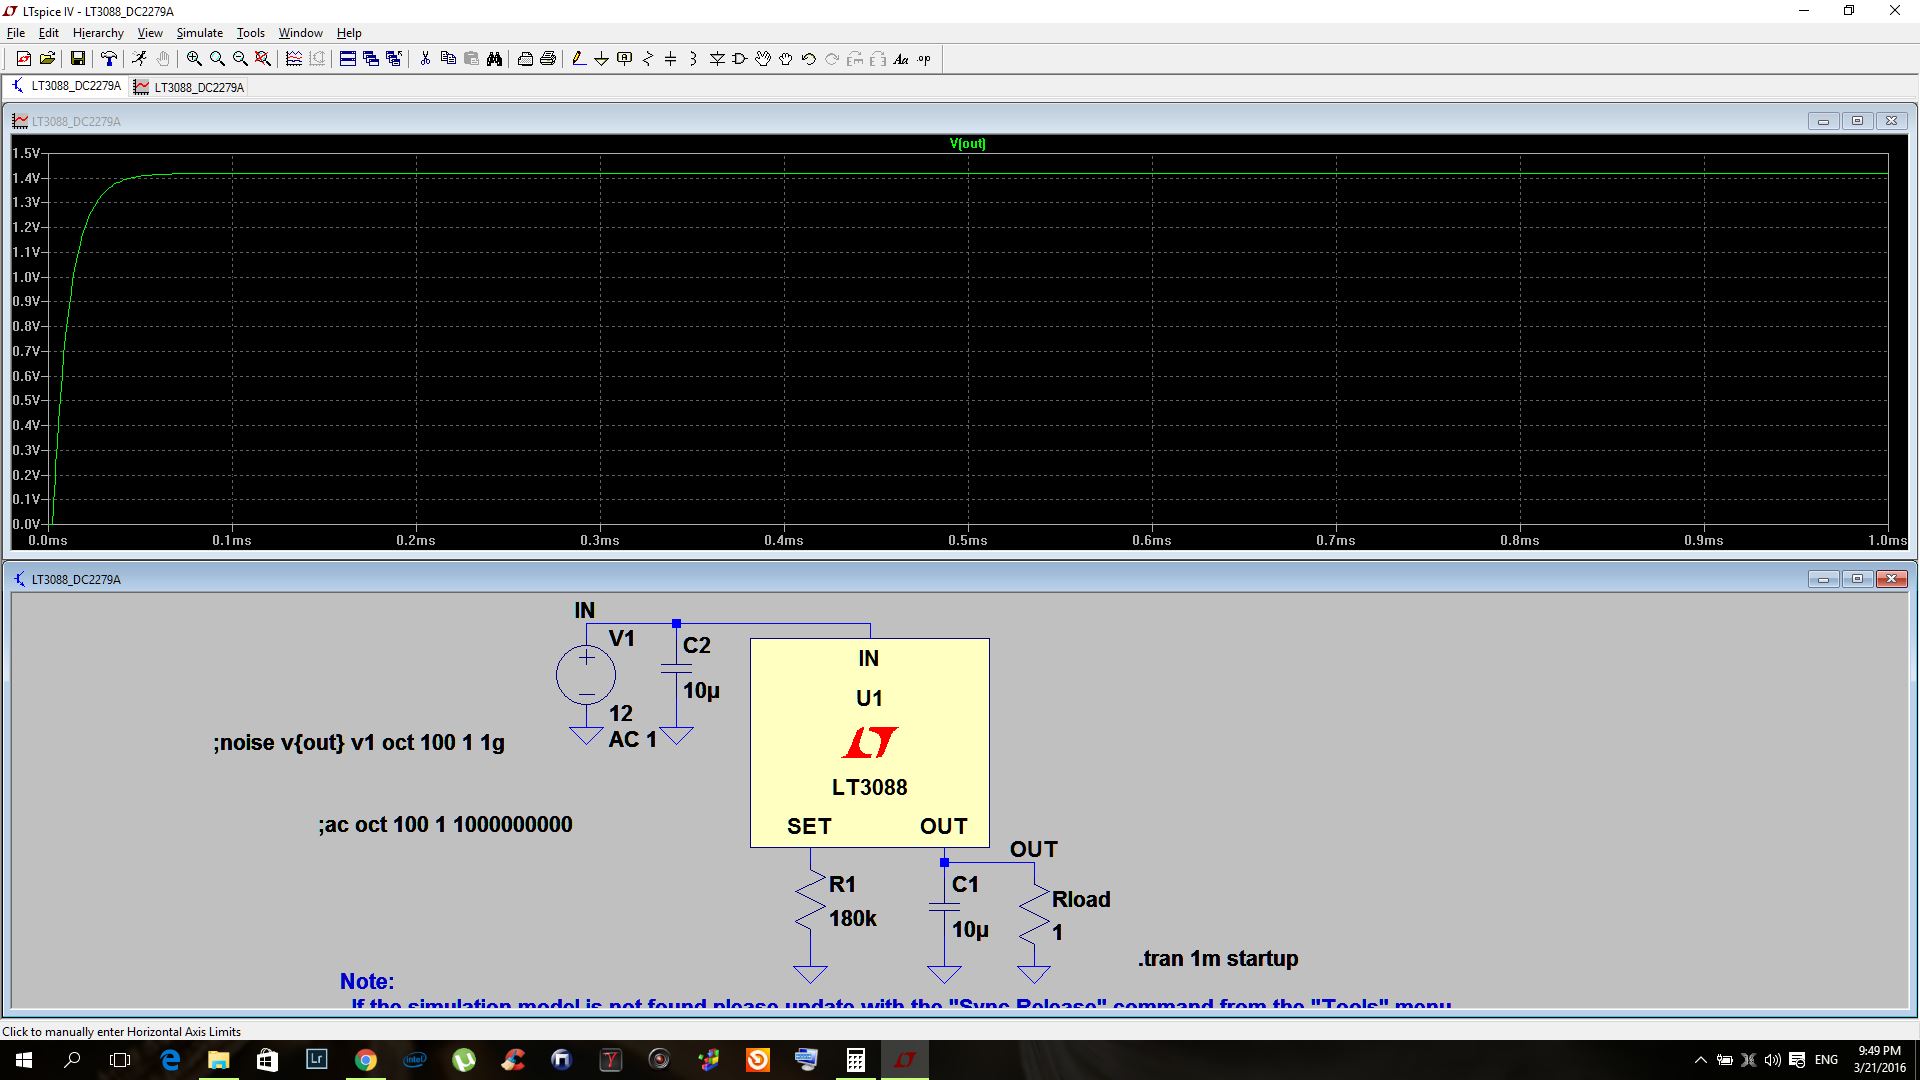Viewport: 1920px width, 1080px height.
Task: Click the Zoom Out magnifier with minus
Action: (x=240, y=59)
